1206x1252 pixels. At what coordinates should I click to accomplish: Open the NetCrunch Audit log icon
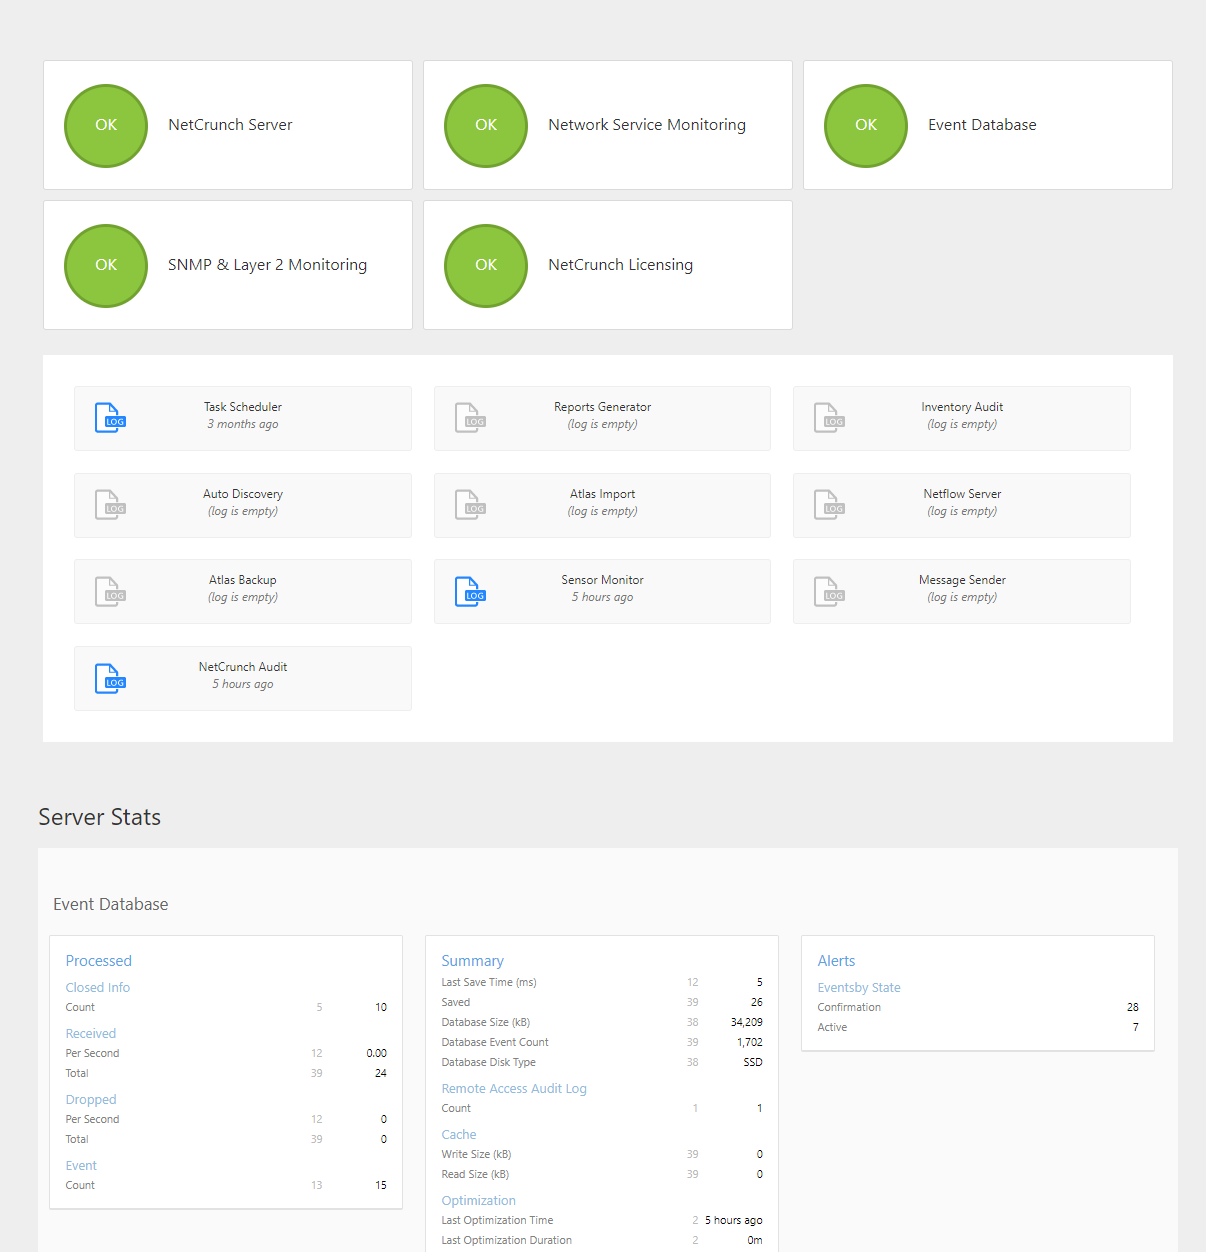point(110,678)
